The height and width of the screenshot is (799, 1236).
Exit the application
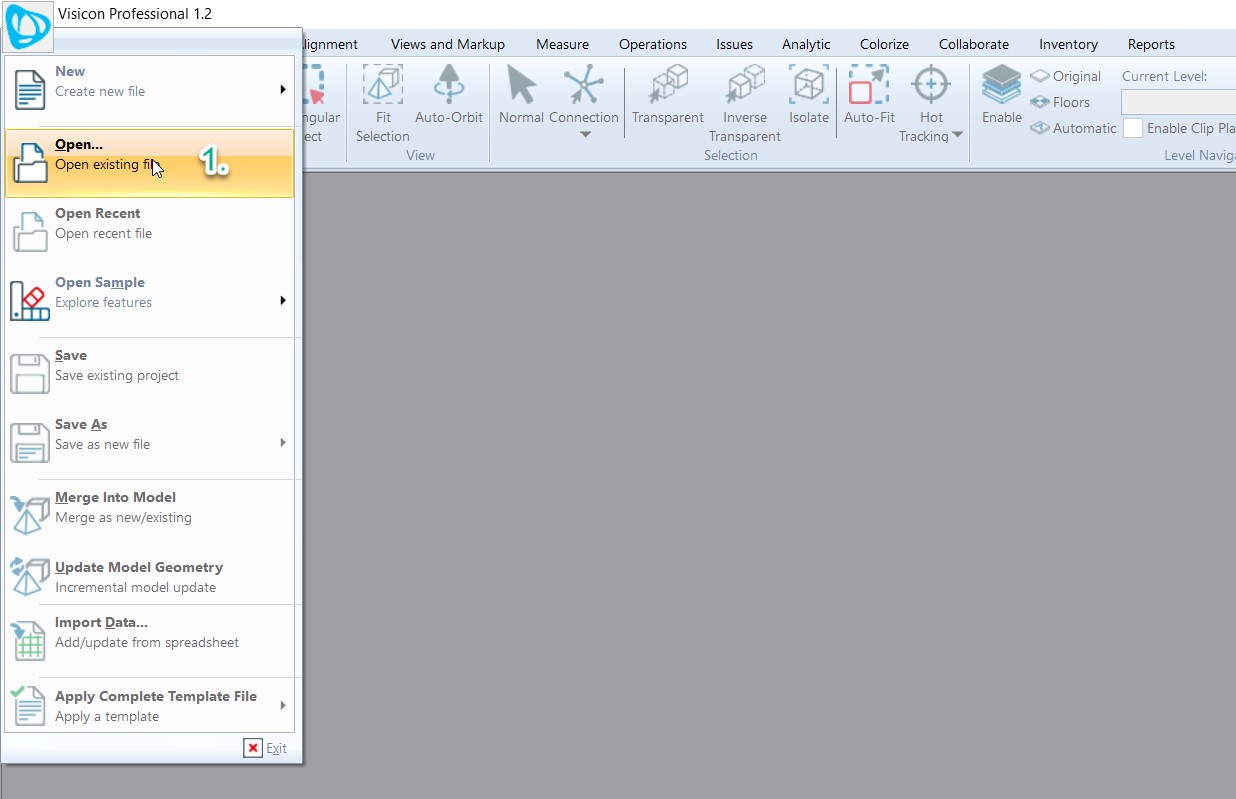(266, 748)
